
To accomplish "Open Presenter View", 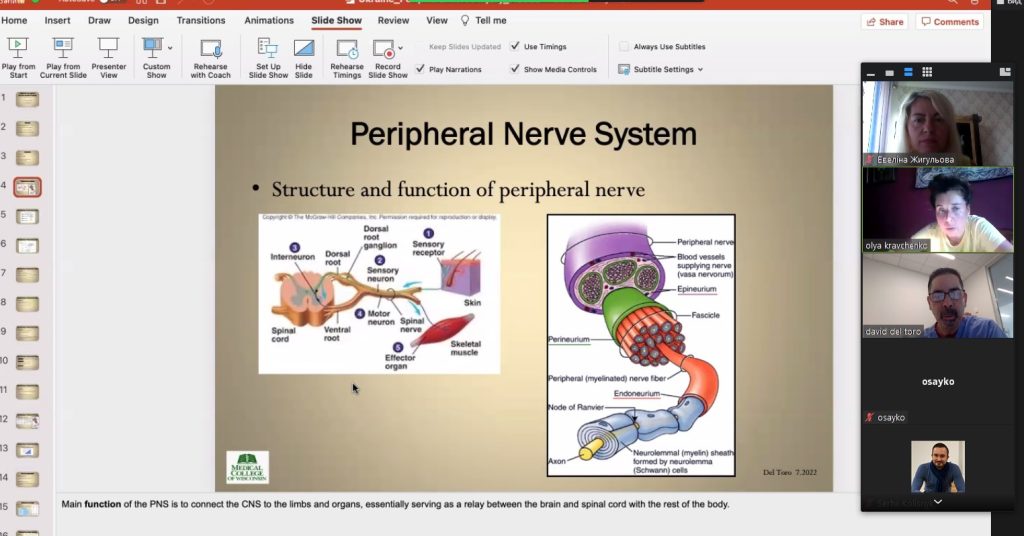I will click(108, 47).
